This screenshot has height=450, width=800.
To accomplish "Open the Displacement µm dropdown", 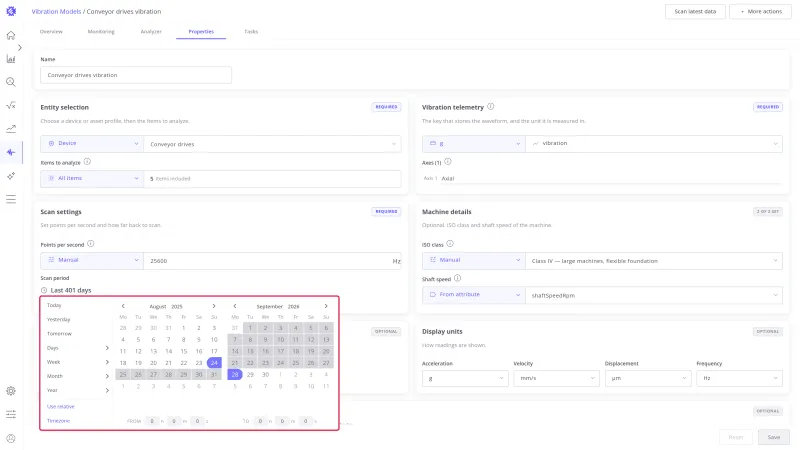I will pyautogui.click(x=648, y=378).
